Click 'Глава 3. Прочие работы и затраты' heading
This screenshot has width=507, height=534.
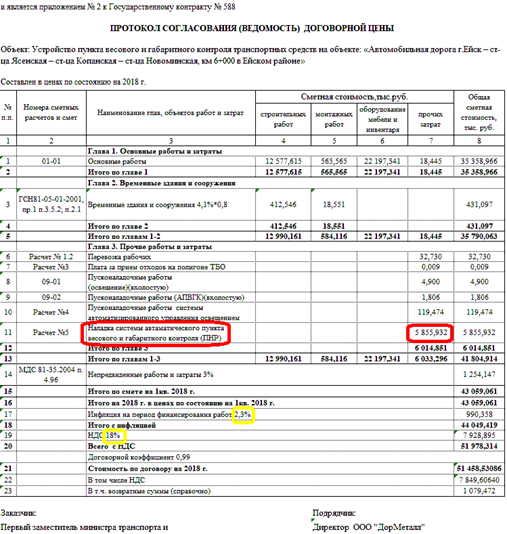(x=150, y=247)
